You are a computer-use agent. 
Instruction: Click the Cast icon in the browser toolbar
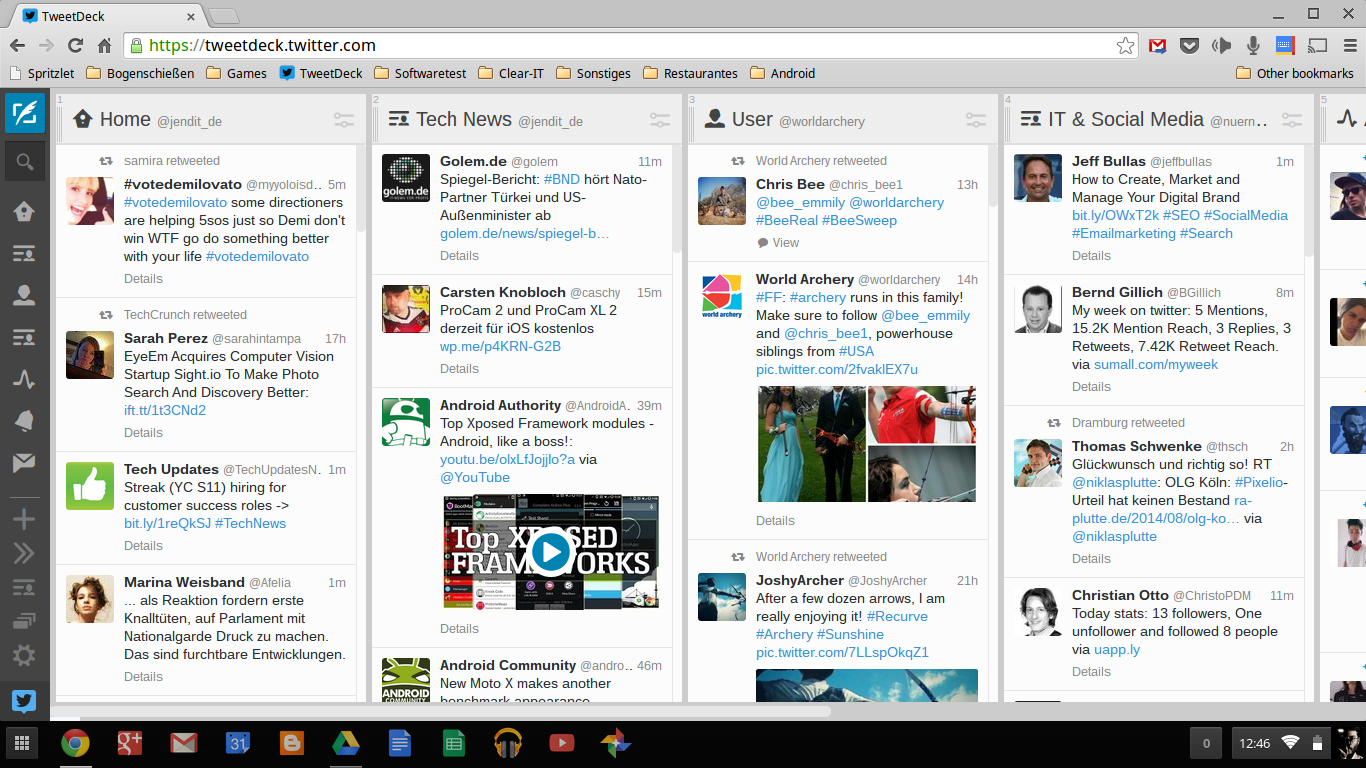[x=1317, y=46]
